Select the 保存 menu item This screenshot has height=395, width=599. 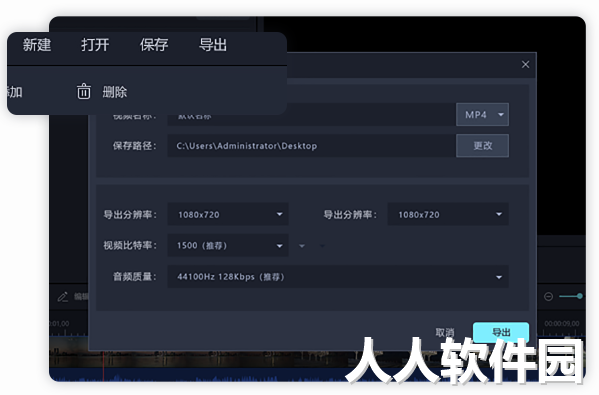pyautogui.click(x=154, y=45)
